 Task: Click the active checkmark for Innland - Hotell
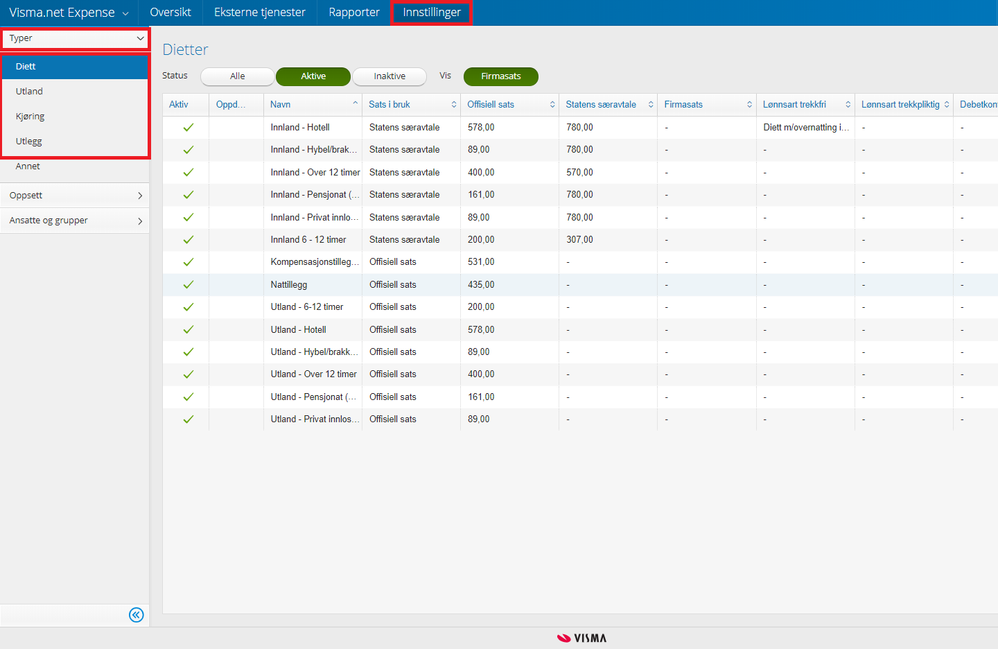point(188,127)
